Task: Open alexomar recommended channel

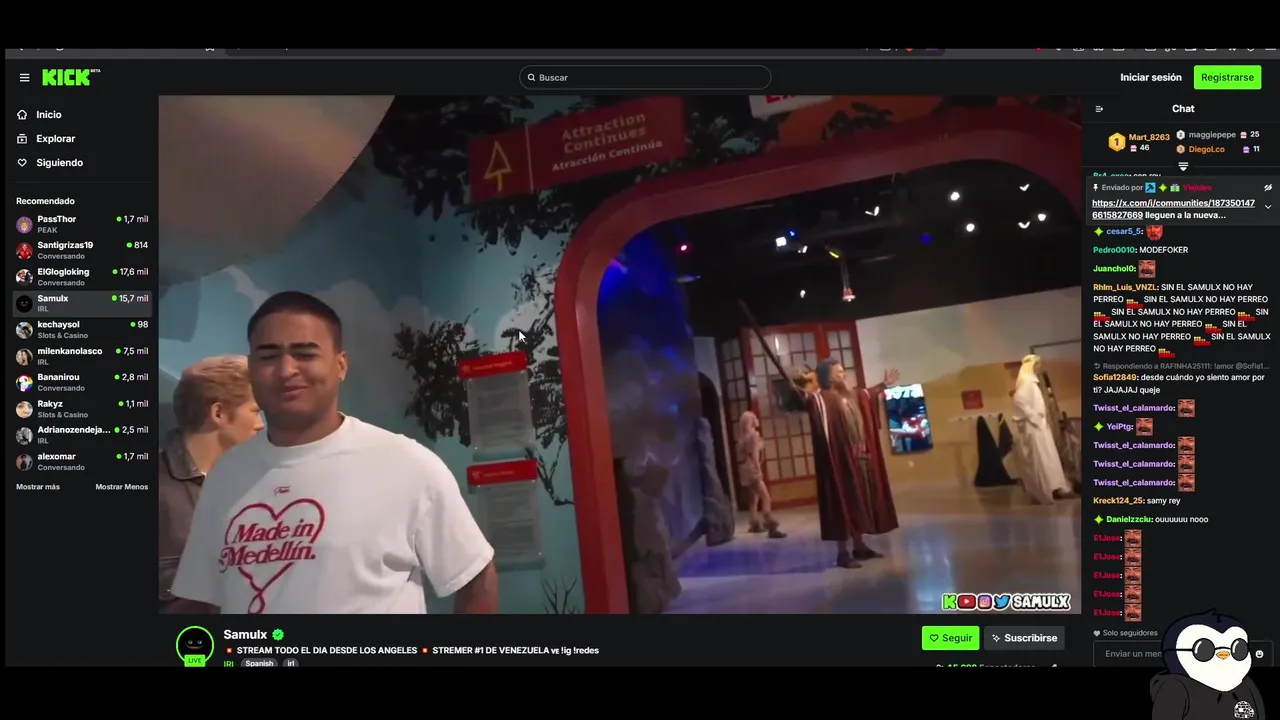Action: (x=82, y=461)
